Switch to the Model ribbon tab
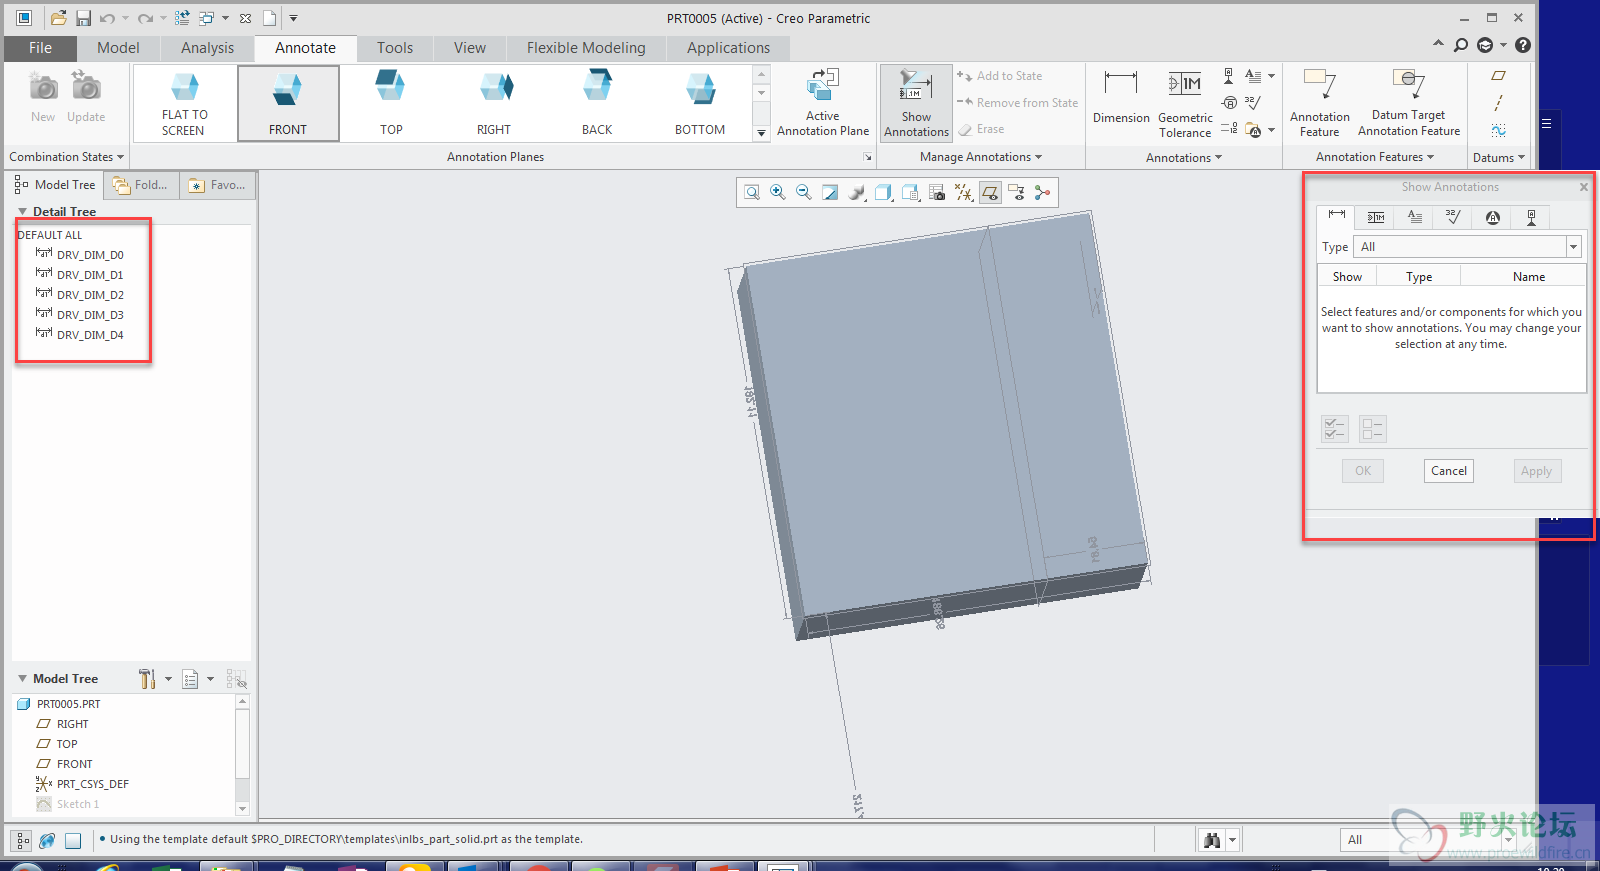 (118, 48)
